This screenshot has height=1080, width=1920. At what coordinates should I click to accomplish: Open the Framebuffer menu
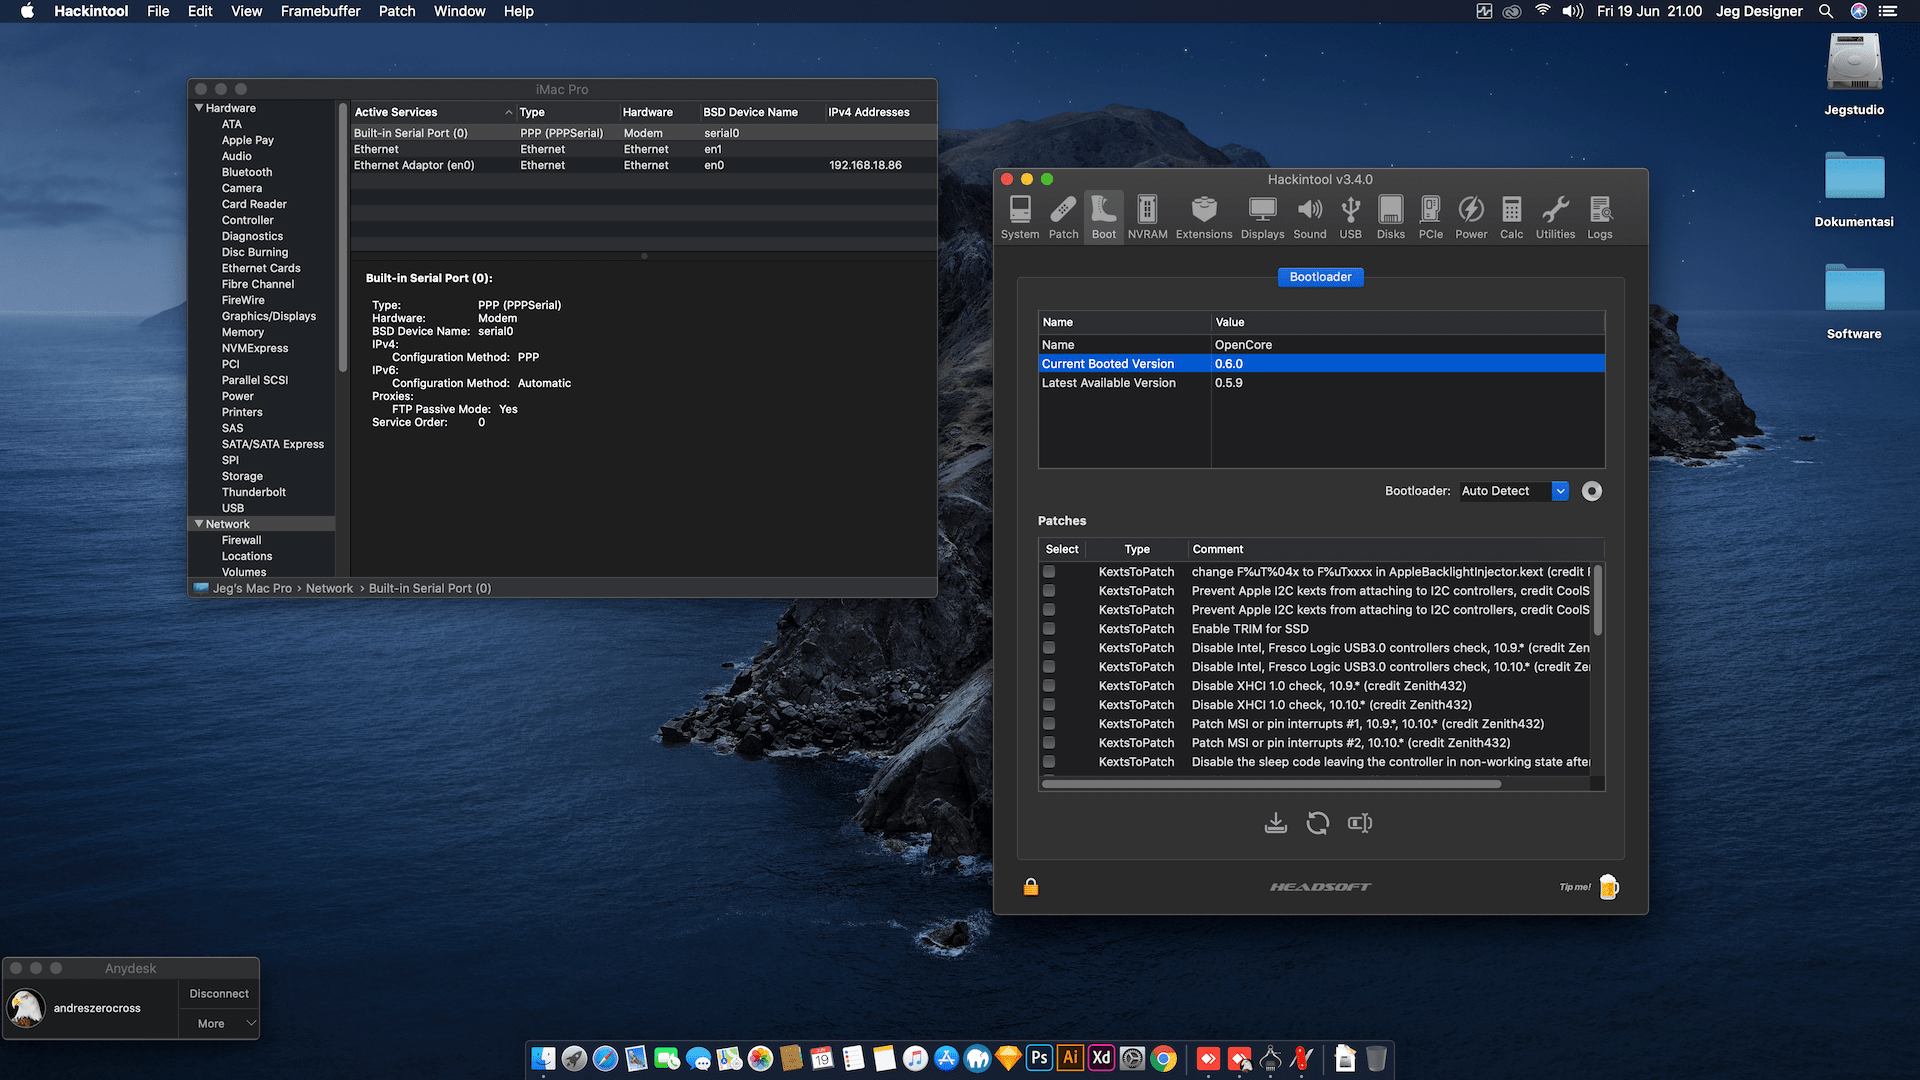(320, 11)
